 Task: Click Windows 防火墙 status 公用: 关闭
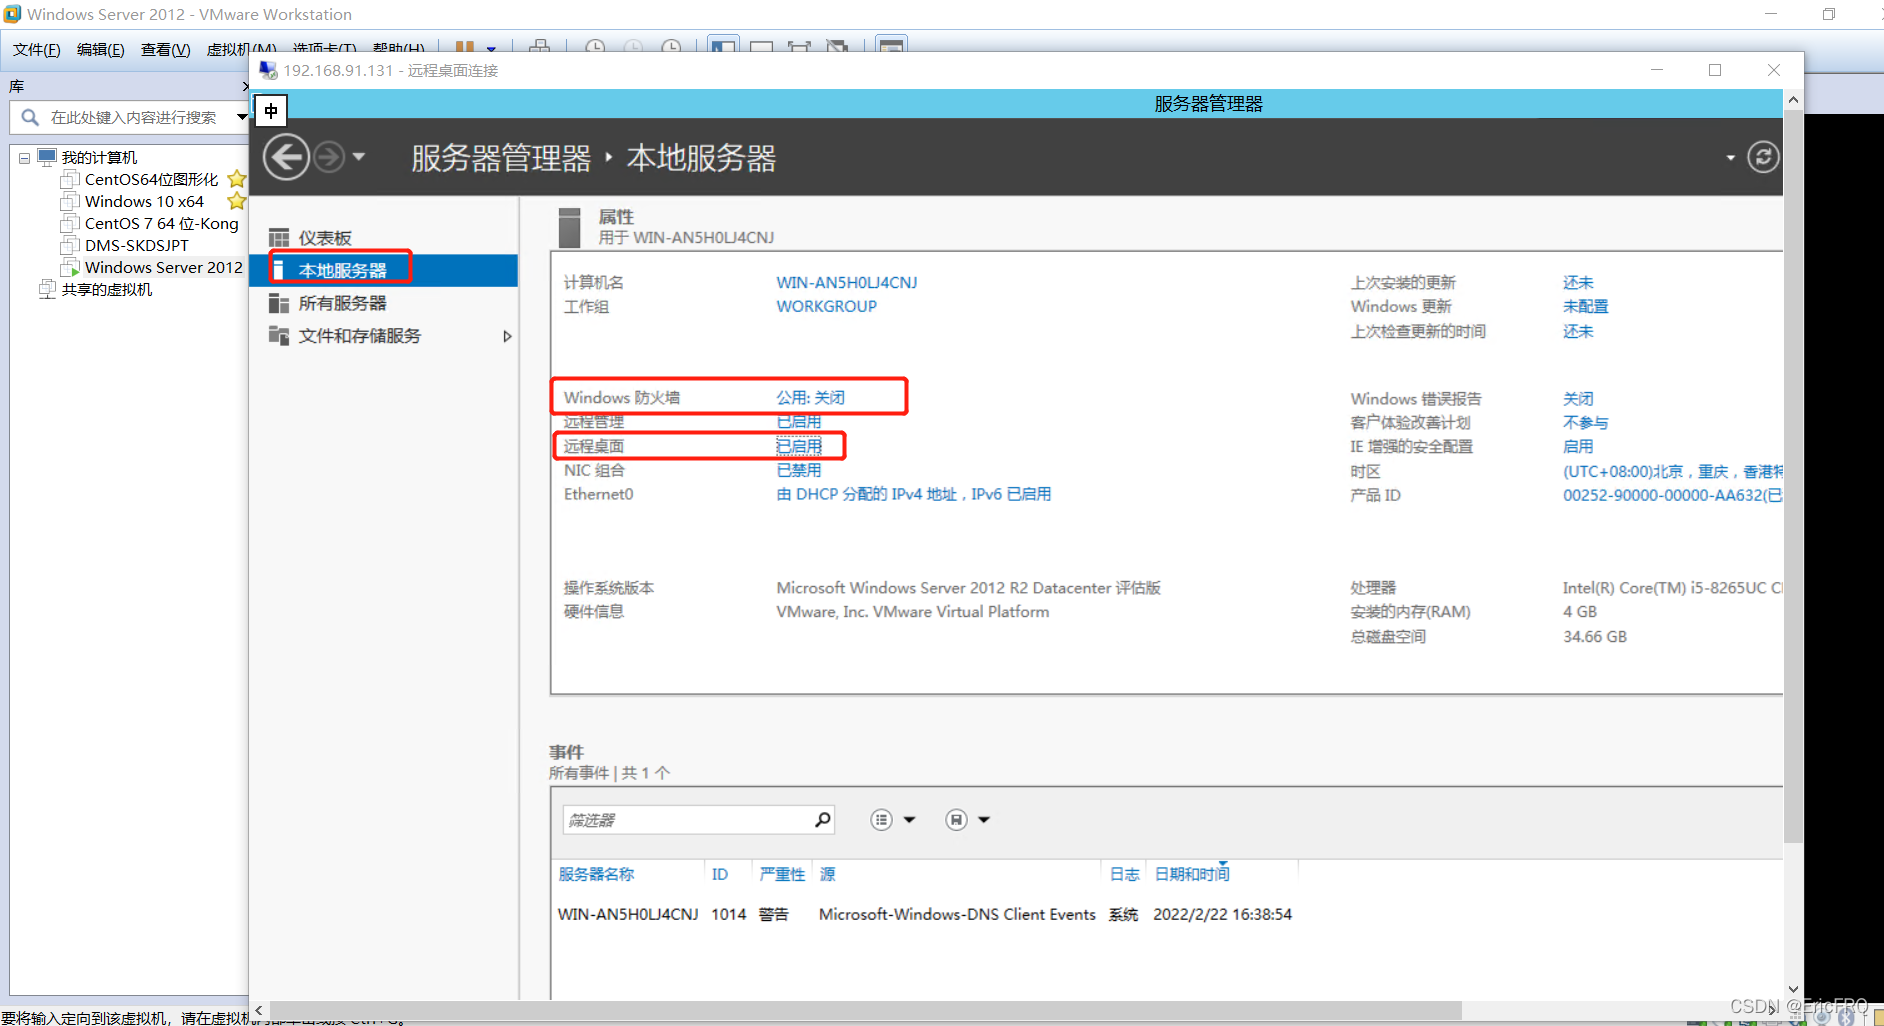click(x=810, y=397)
